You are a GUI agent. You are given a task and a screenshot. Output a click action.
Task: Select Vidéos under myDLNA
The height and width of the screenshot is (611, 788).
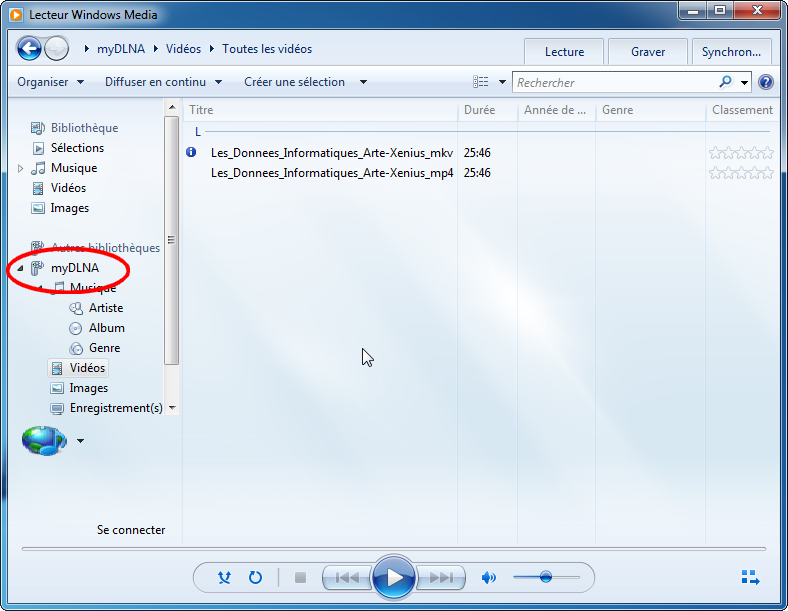pyautogui.click(x=78, y=368)
